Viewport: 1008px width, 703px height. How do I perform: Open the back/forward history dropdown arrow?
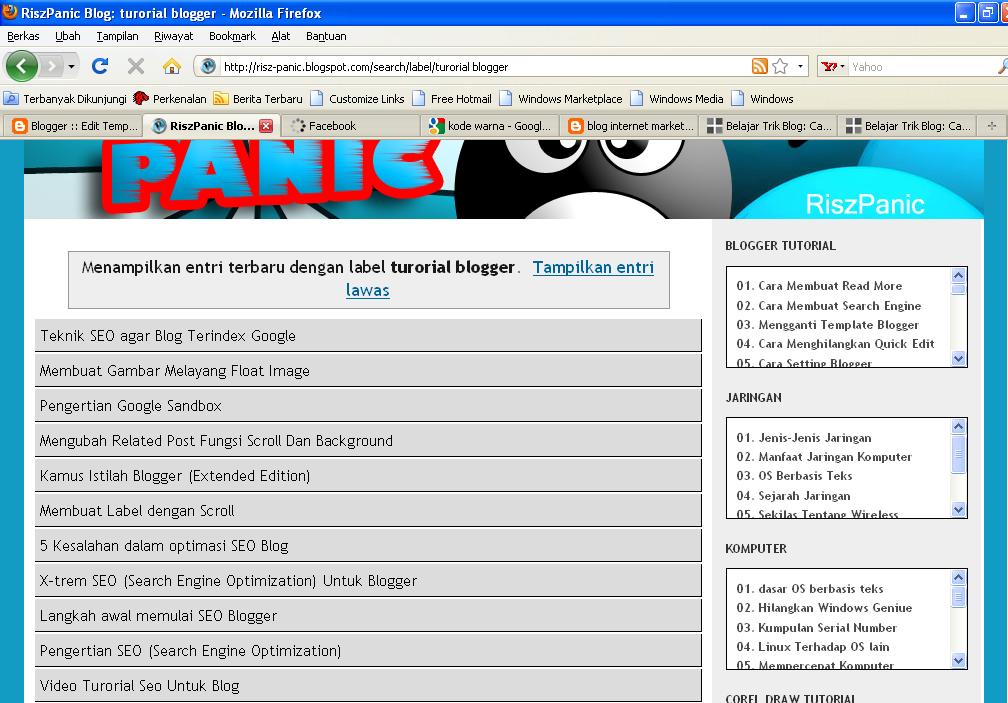pos(71,66)
